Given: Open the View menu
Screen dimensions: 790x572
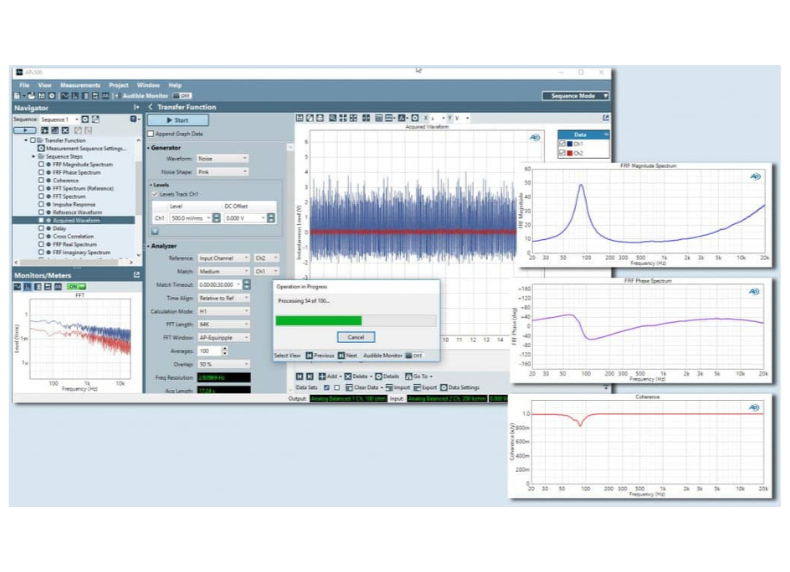Looking at the screenshot, I should coord(44,85).
